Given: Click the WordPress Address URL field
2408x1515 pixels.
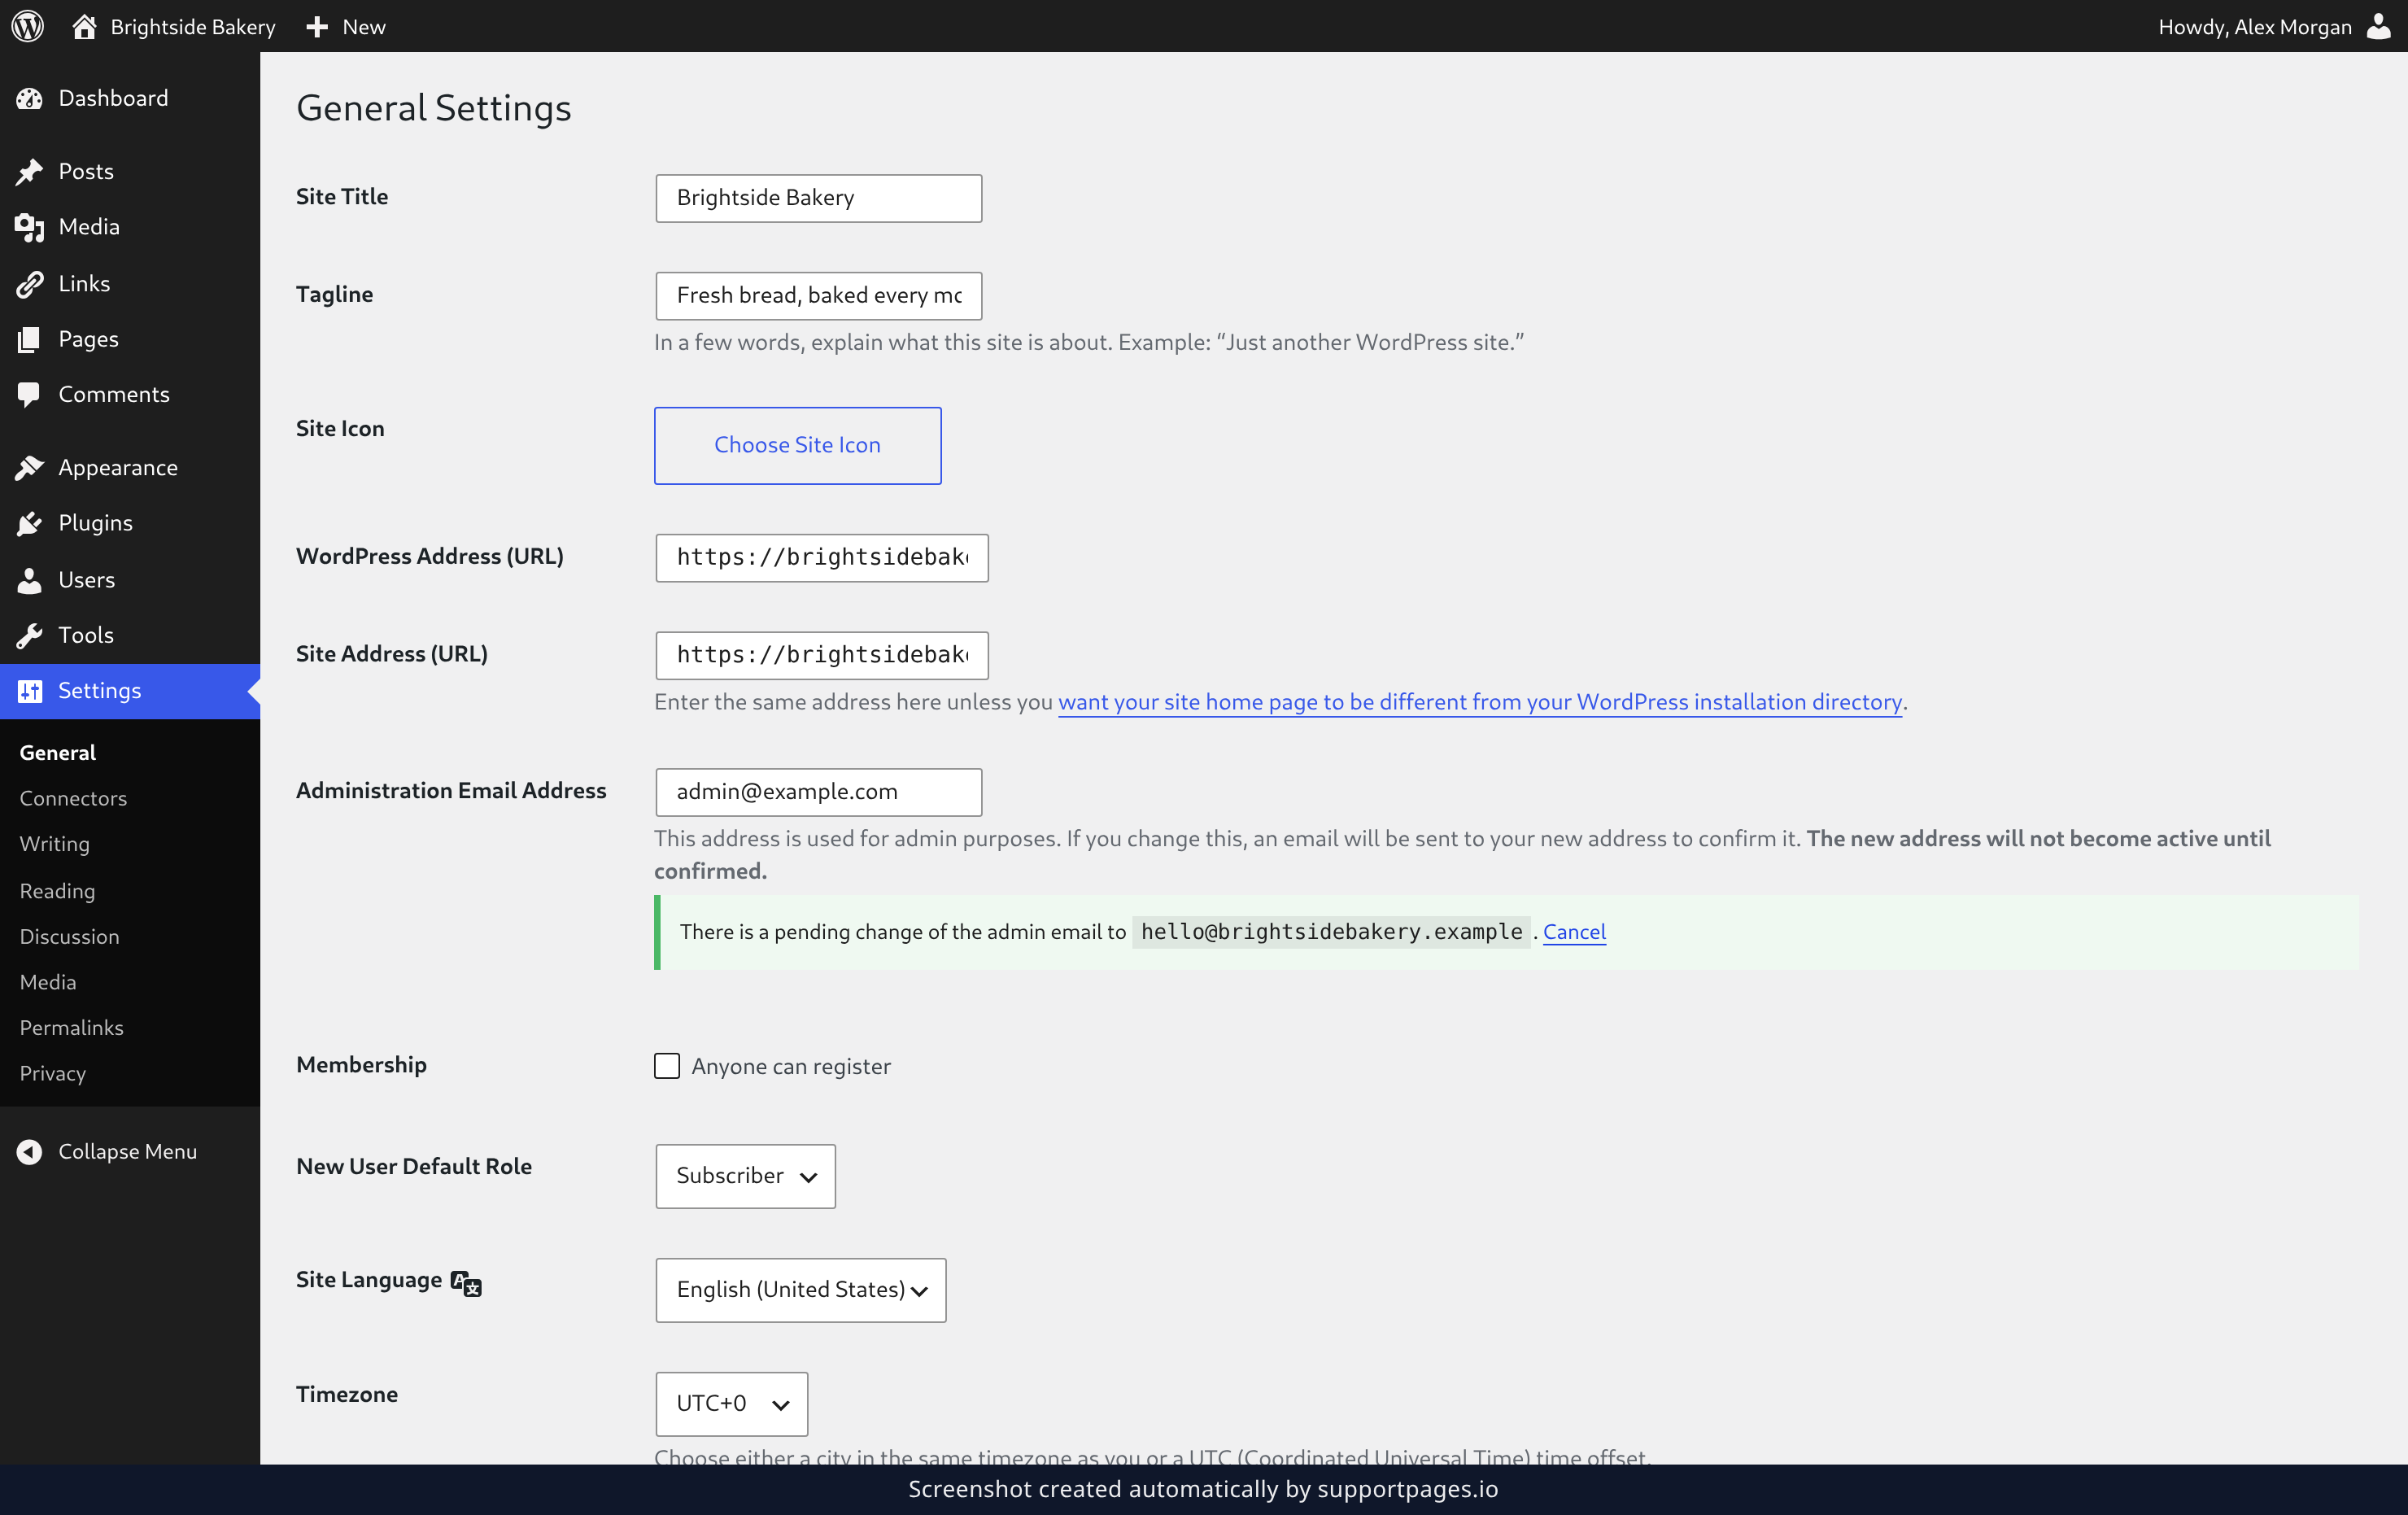Looking at the screenshot, I should (x=821, y=558).
